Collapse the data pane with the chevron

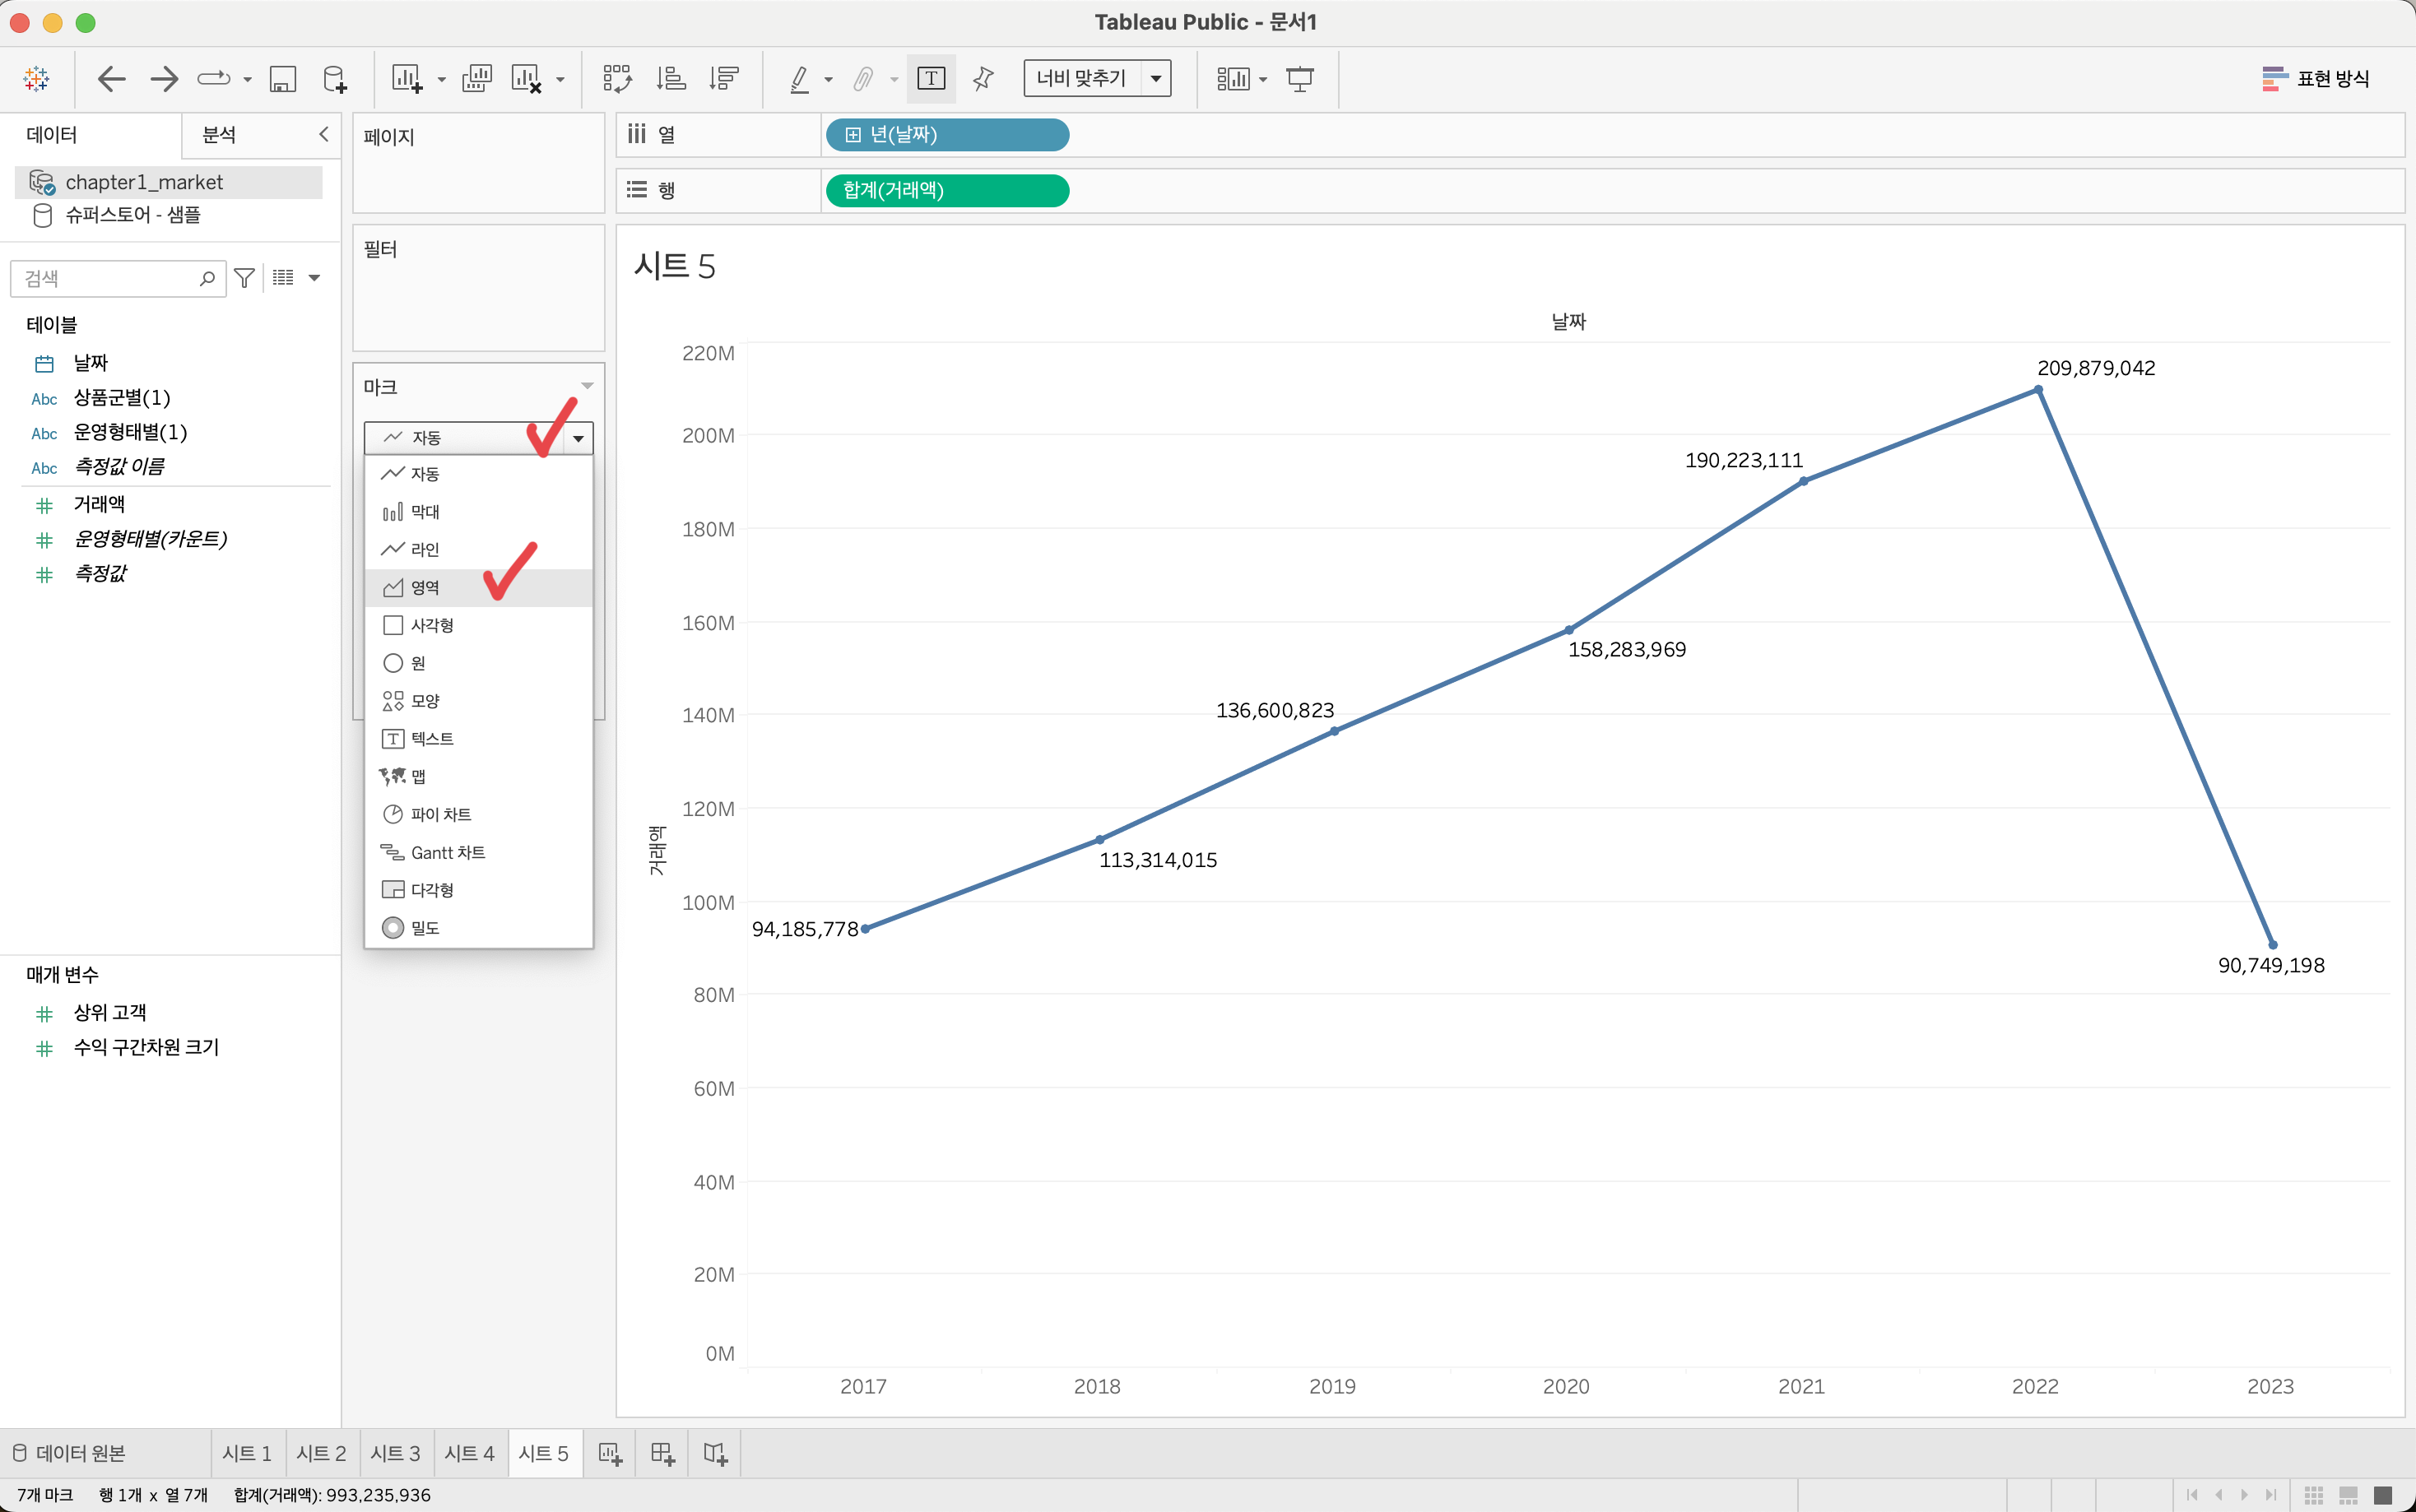323,134
